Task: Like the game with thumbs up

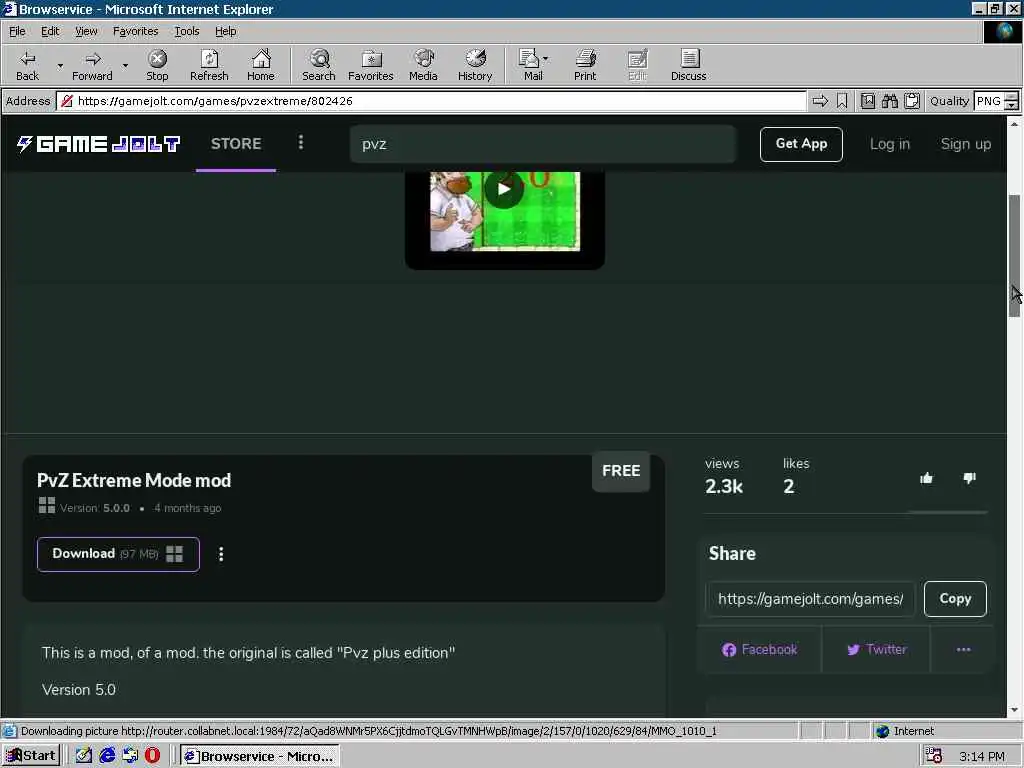Action: click(926, 479)
